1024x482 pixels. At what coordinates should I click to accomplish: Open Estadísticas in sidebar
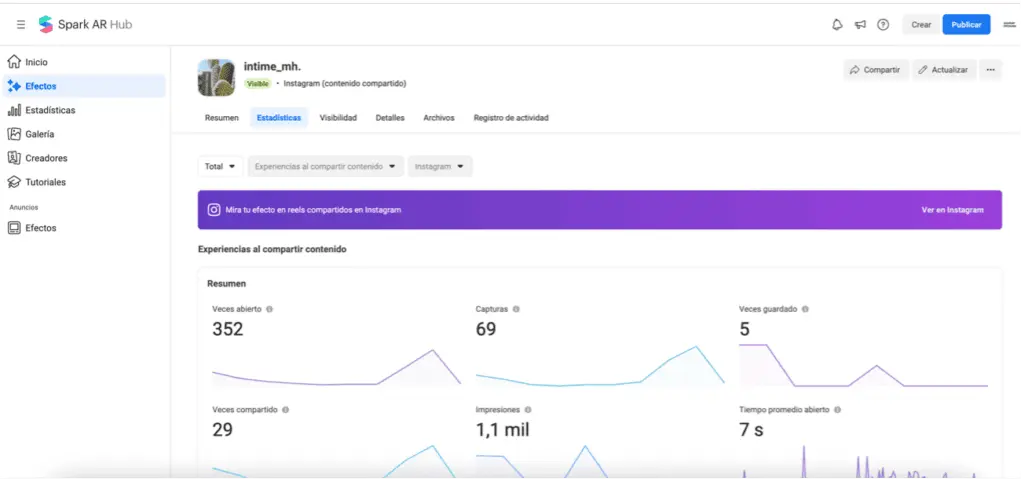click(84, 110)
